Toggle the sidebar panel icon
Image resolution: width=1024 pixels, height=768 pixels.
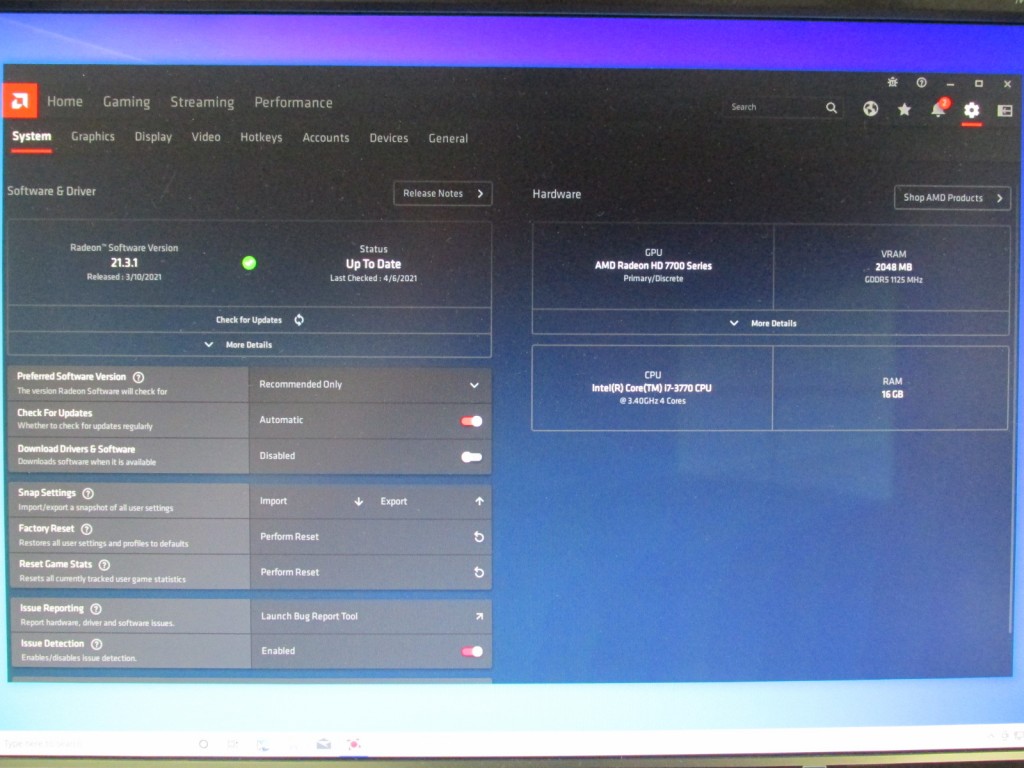pyautogui.click(x=1004, y=111)
